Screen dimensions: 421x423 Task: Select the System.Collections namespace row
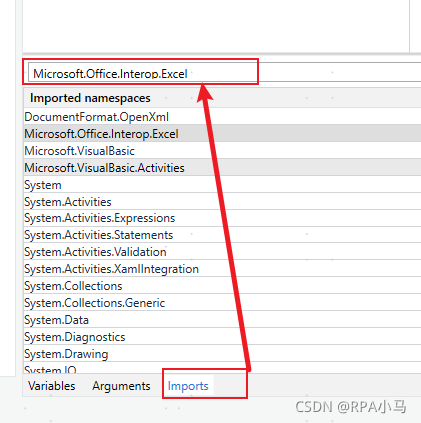pos(222,286)
